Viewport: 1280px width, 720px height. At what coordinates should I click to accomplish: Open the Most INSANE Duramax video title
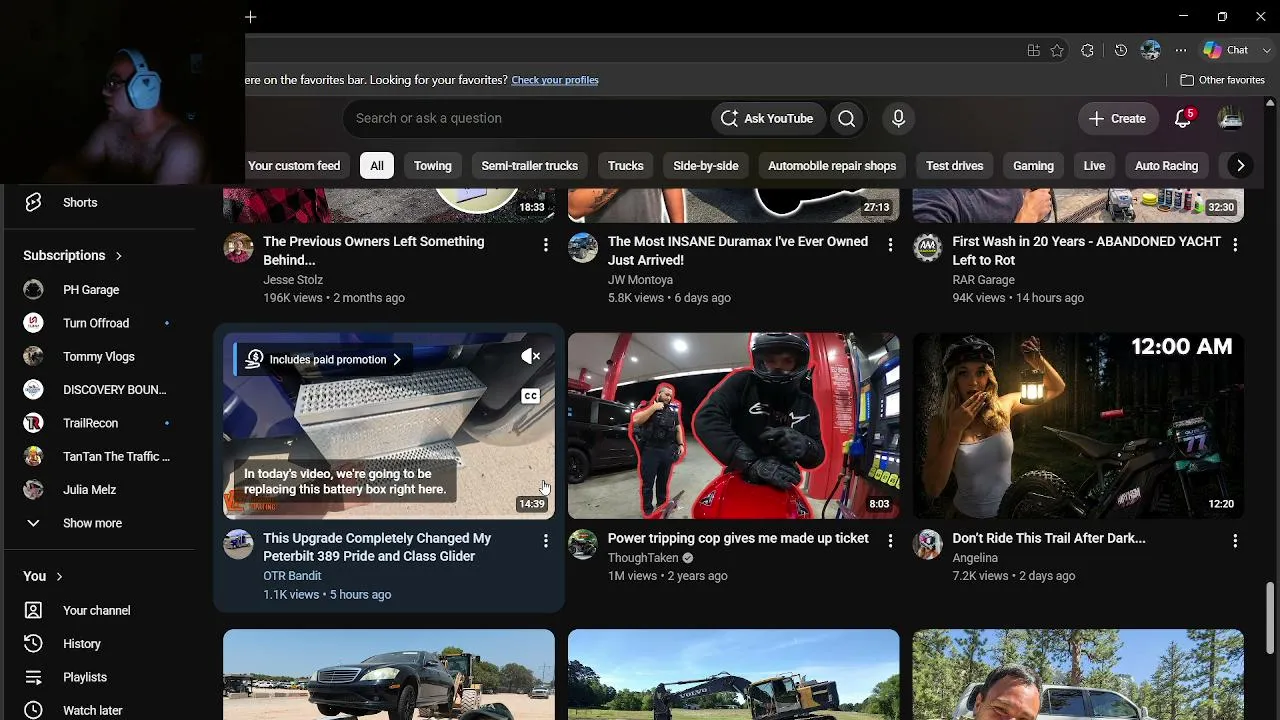click(x=738, y=250)
